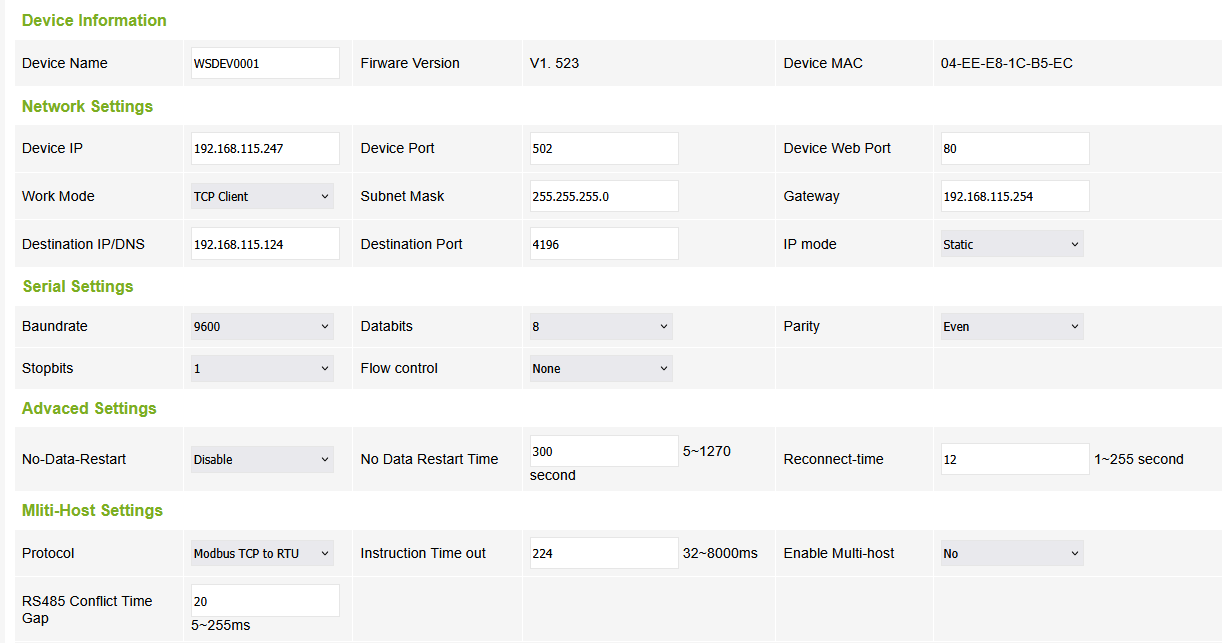This screenshot has height=643, width=1230.
Task: Select the Destination Port input
Action: 603,244
